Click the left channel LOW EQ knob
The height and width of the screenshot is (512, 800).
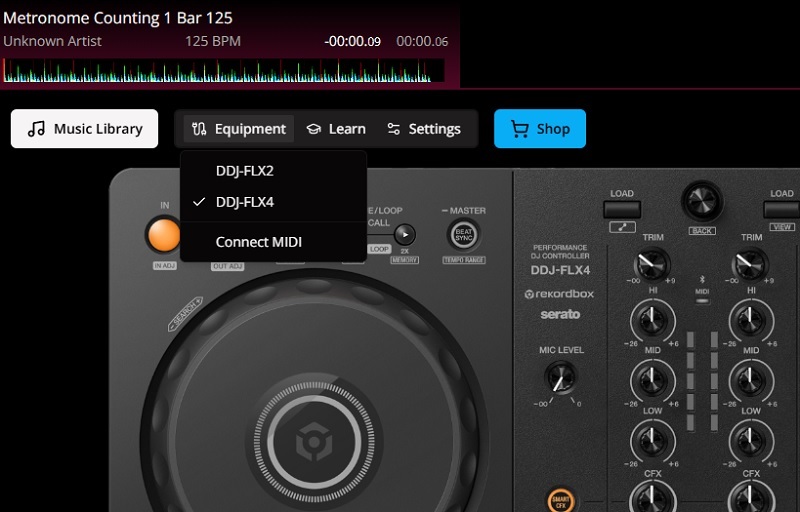click(x=653, y=441)
